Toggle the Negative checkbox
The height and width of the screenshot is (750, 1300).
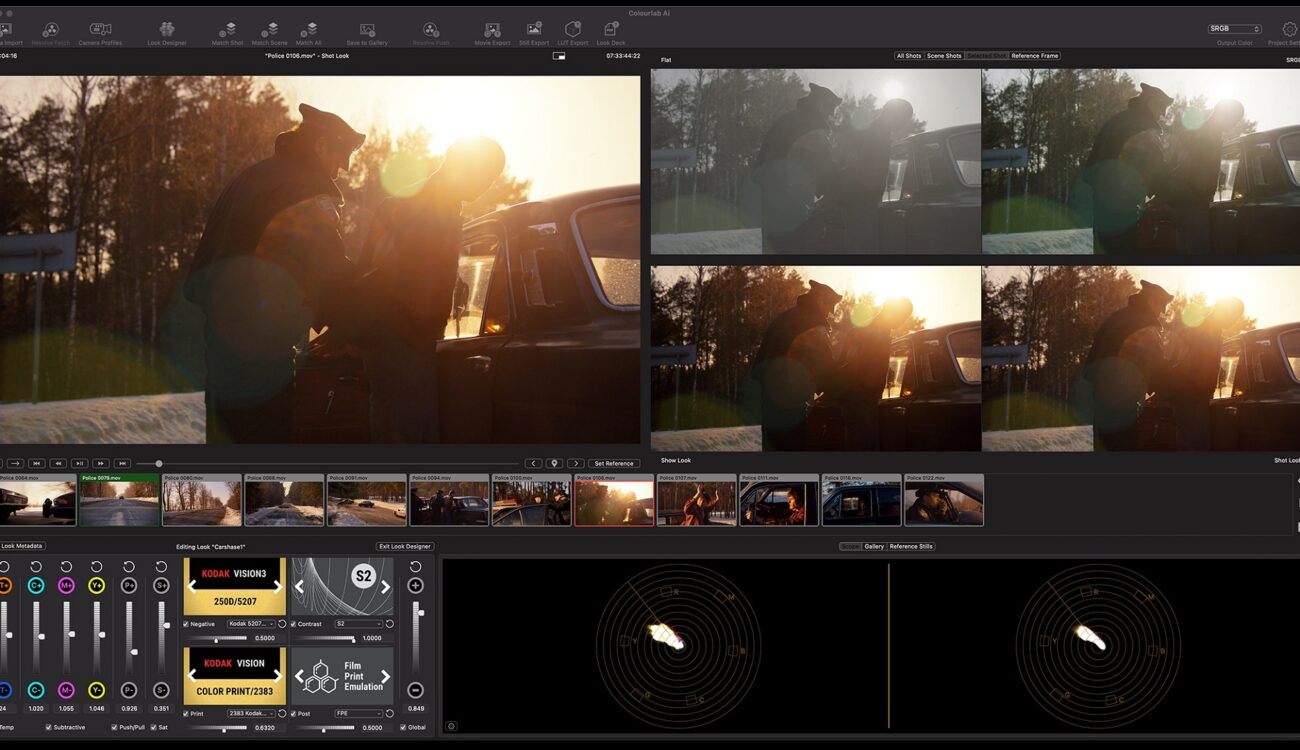pos(186,624)
